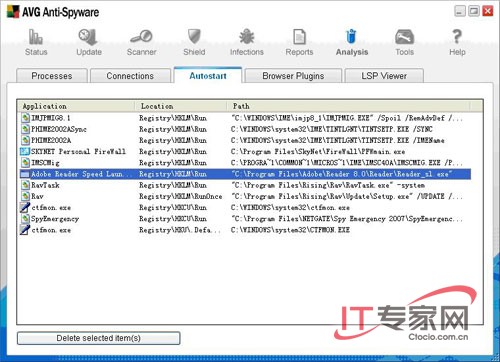
Task: Select the Rav application name
Action: [x=37, y=196]
